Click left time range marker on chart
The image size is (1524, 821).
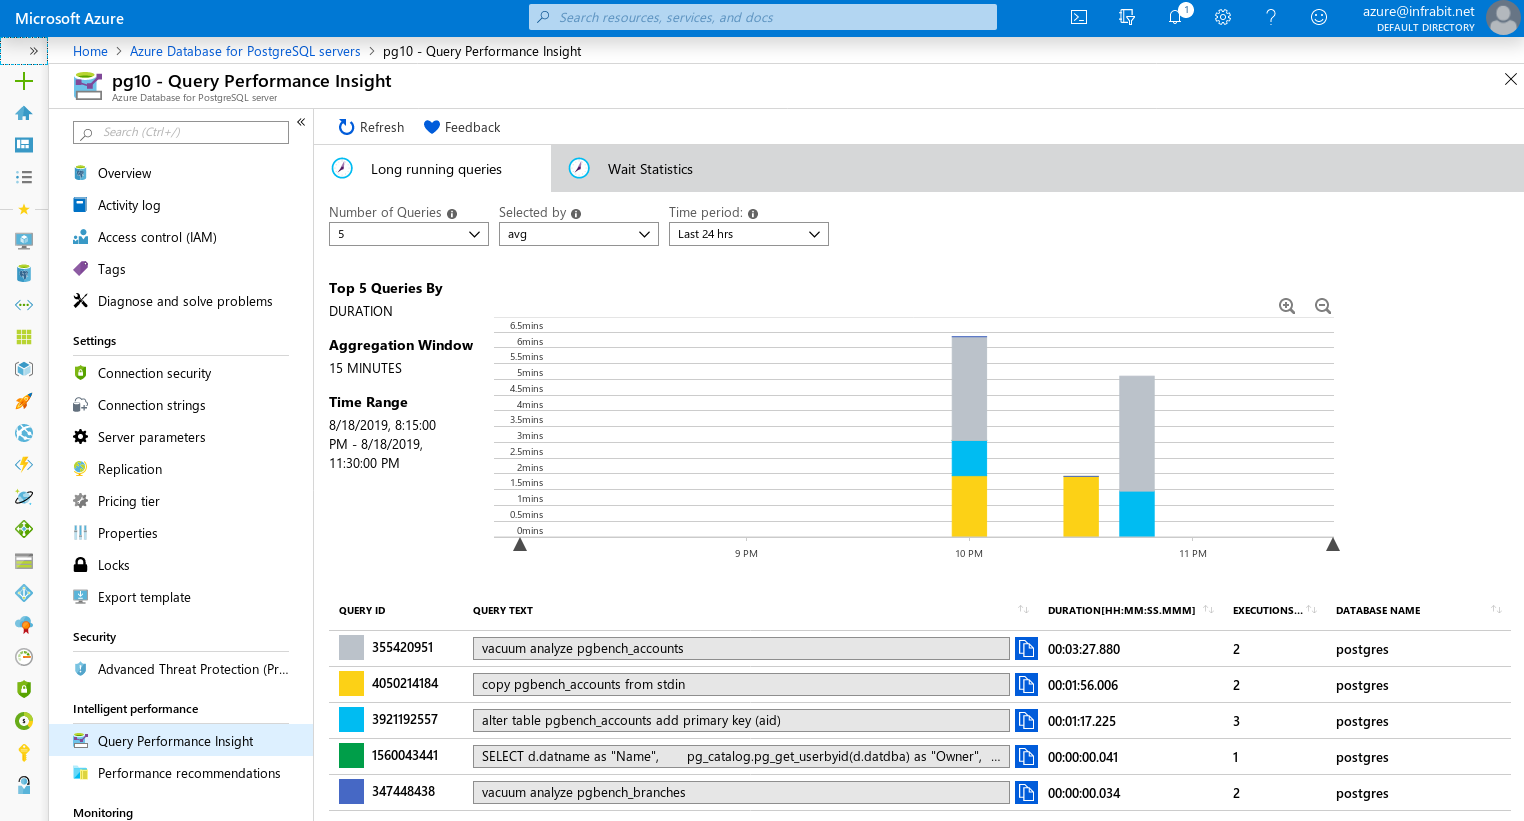pos(520,544)
